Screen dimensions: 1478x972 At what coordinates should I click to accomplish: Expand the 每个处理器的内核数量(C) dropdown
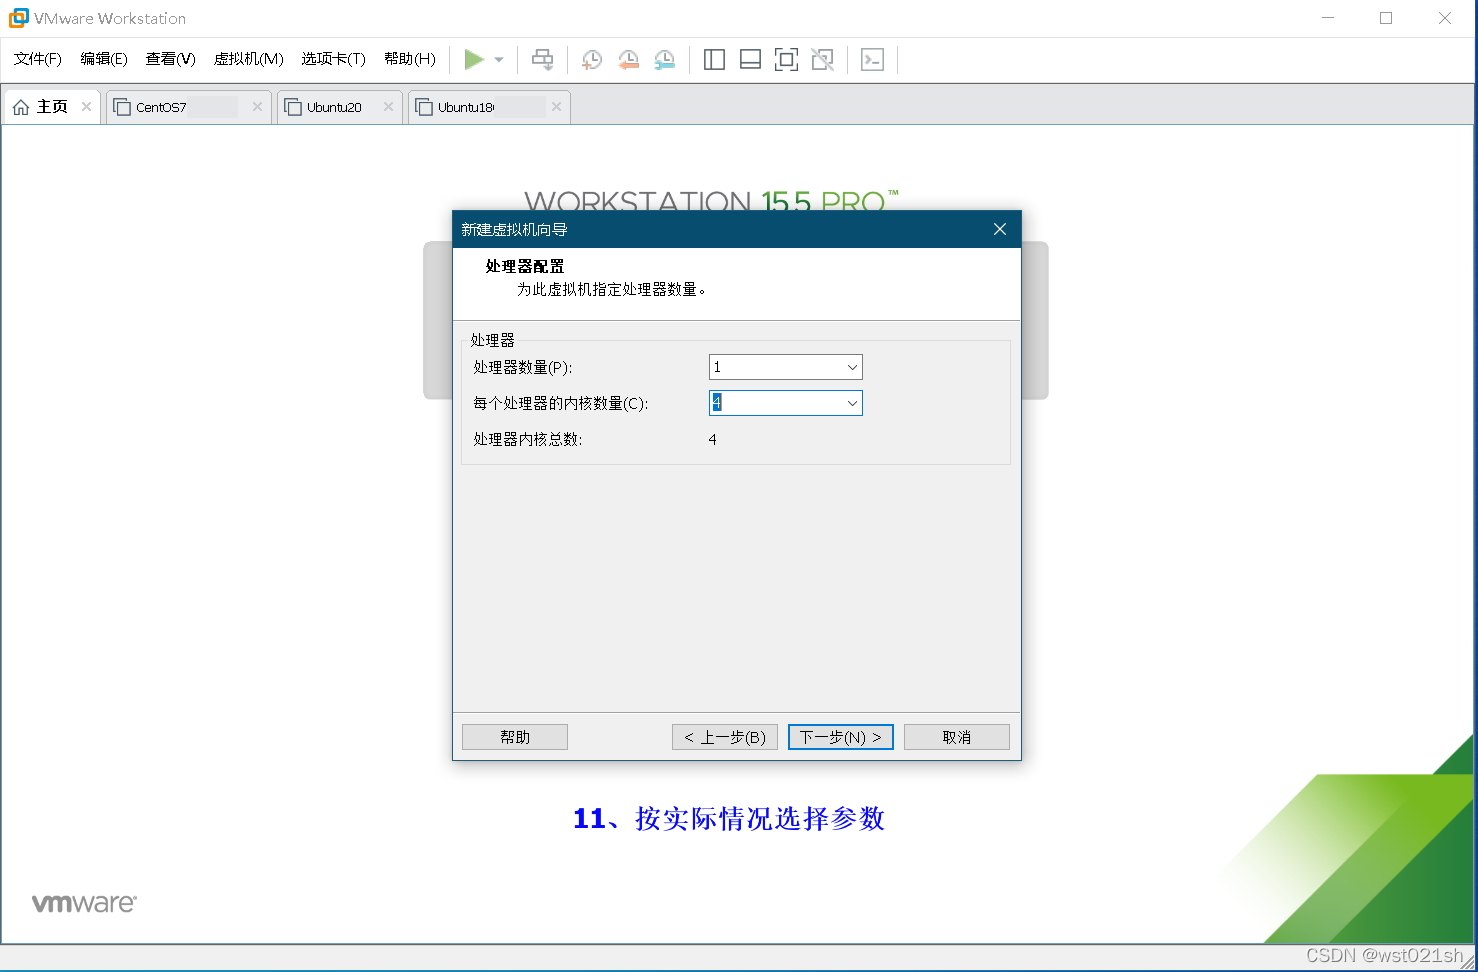coord(852,403)
